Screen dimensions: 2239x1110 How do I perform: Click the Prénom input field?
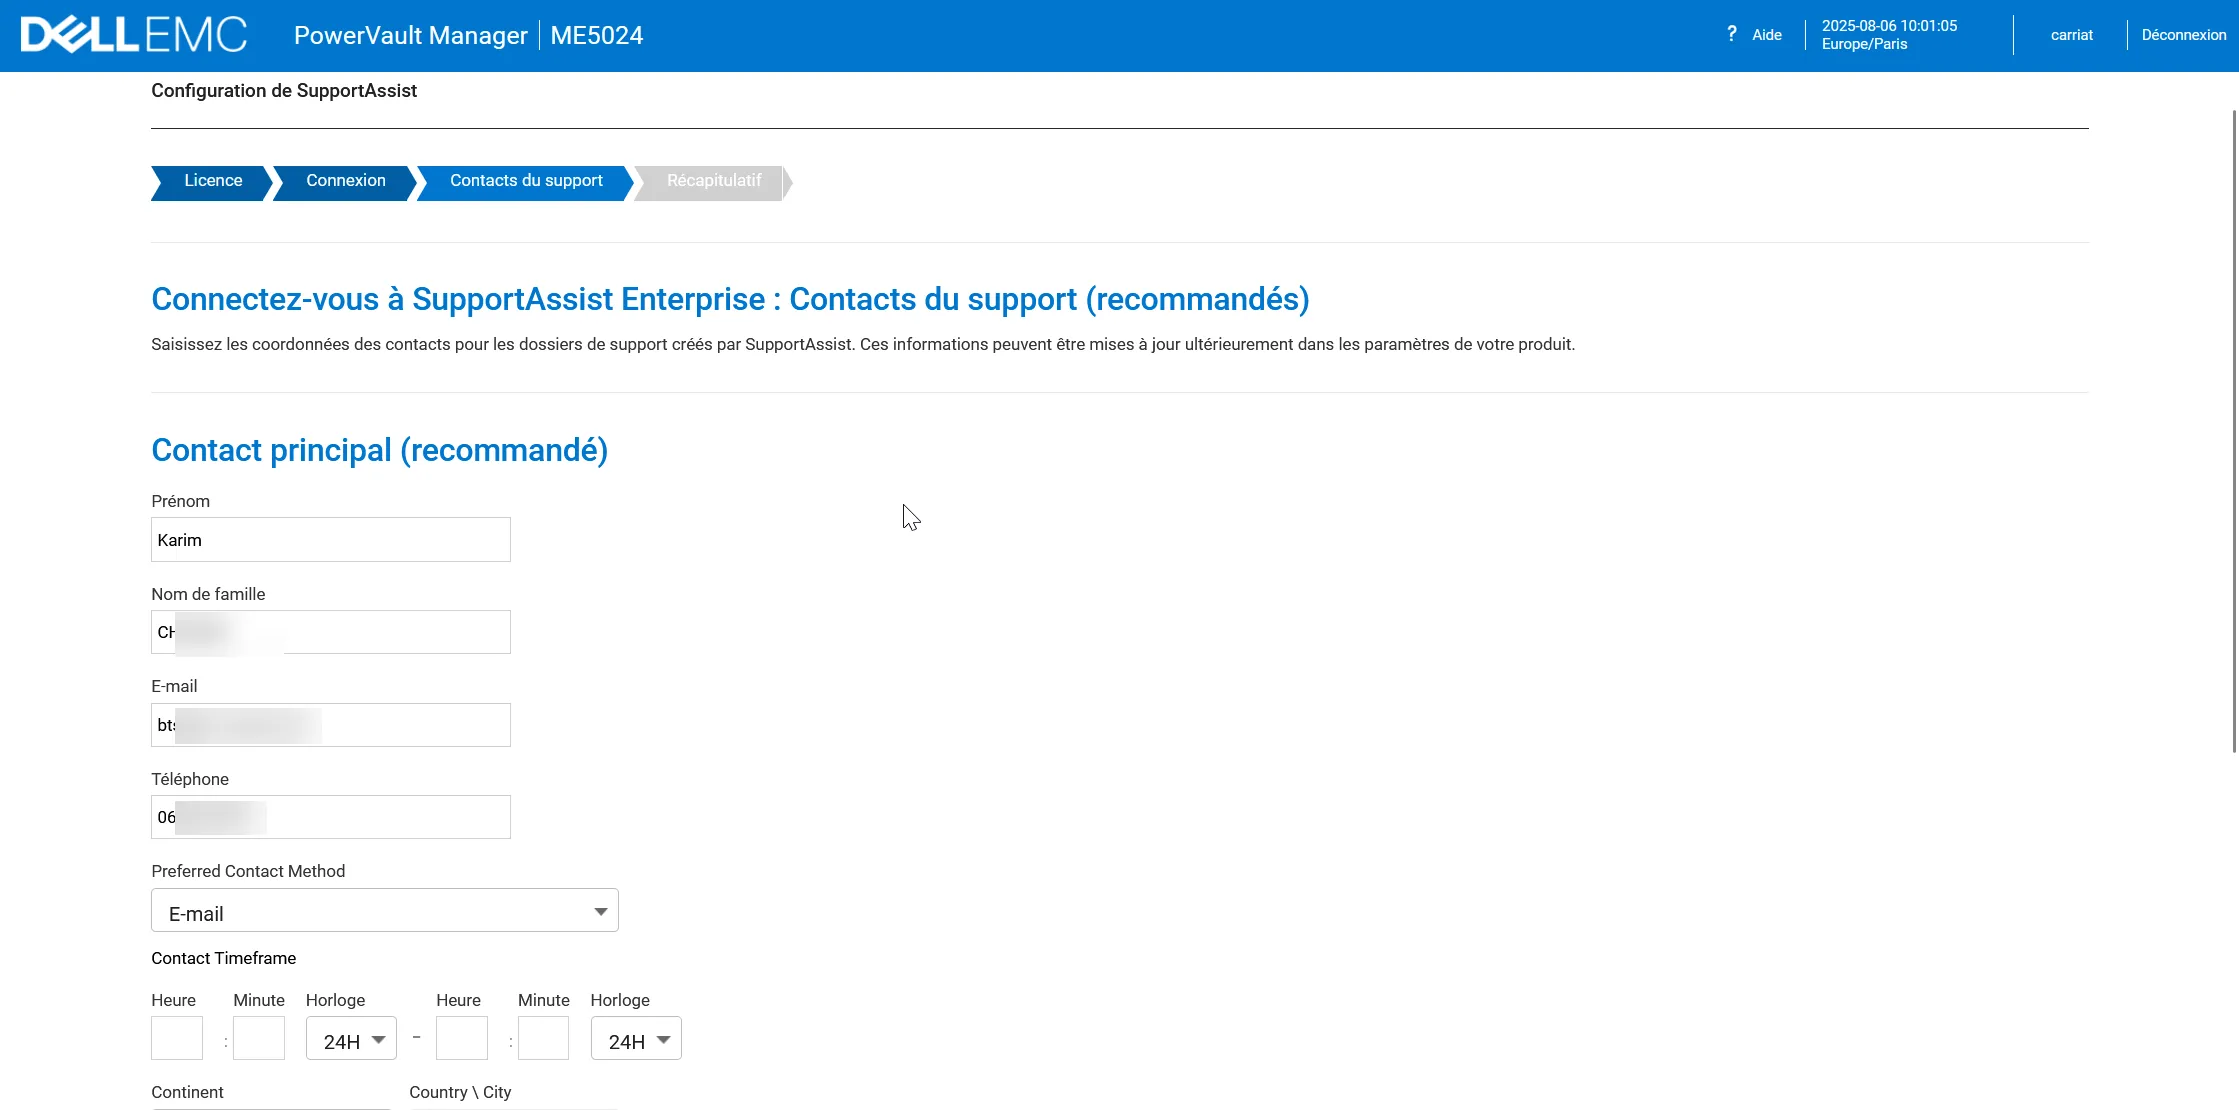[x=330, y=540]
